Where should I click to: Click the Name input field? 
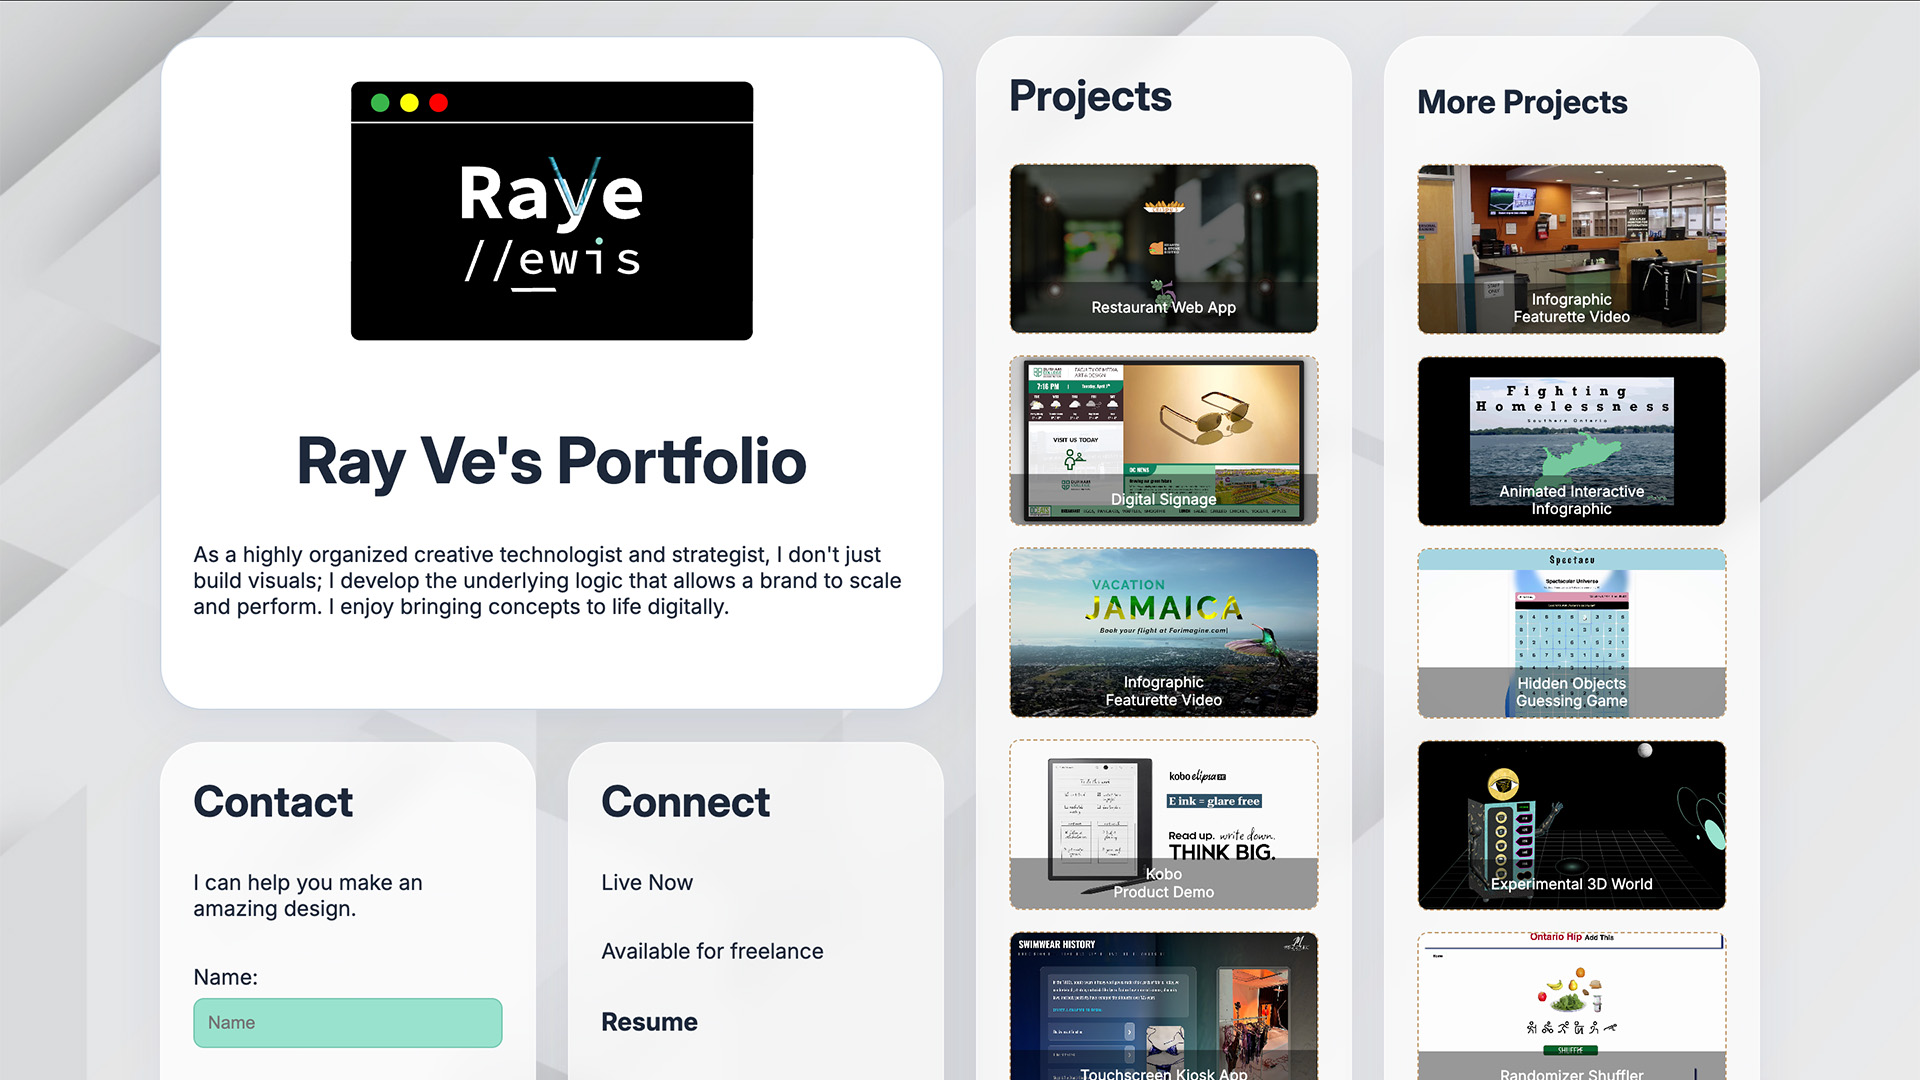click(348, 1023)
